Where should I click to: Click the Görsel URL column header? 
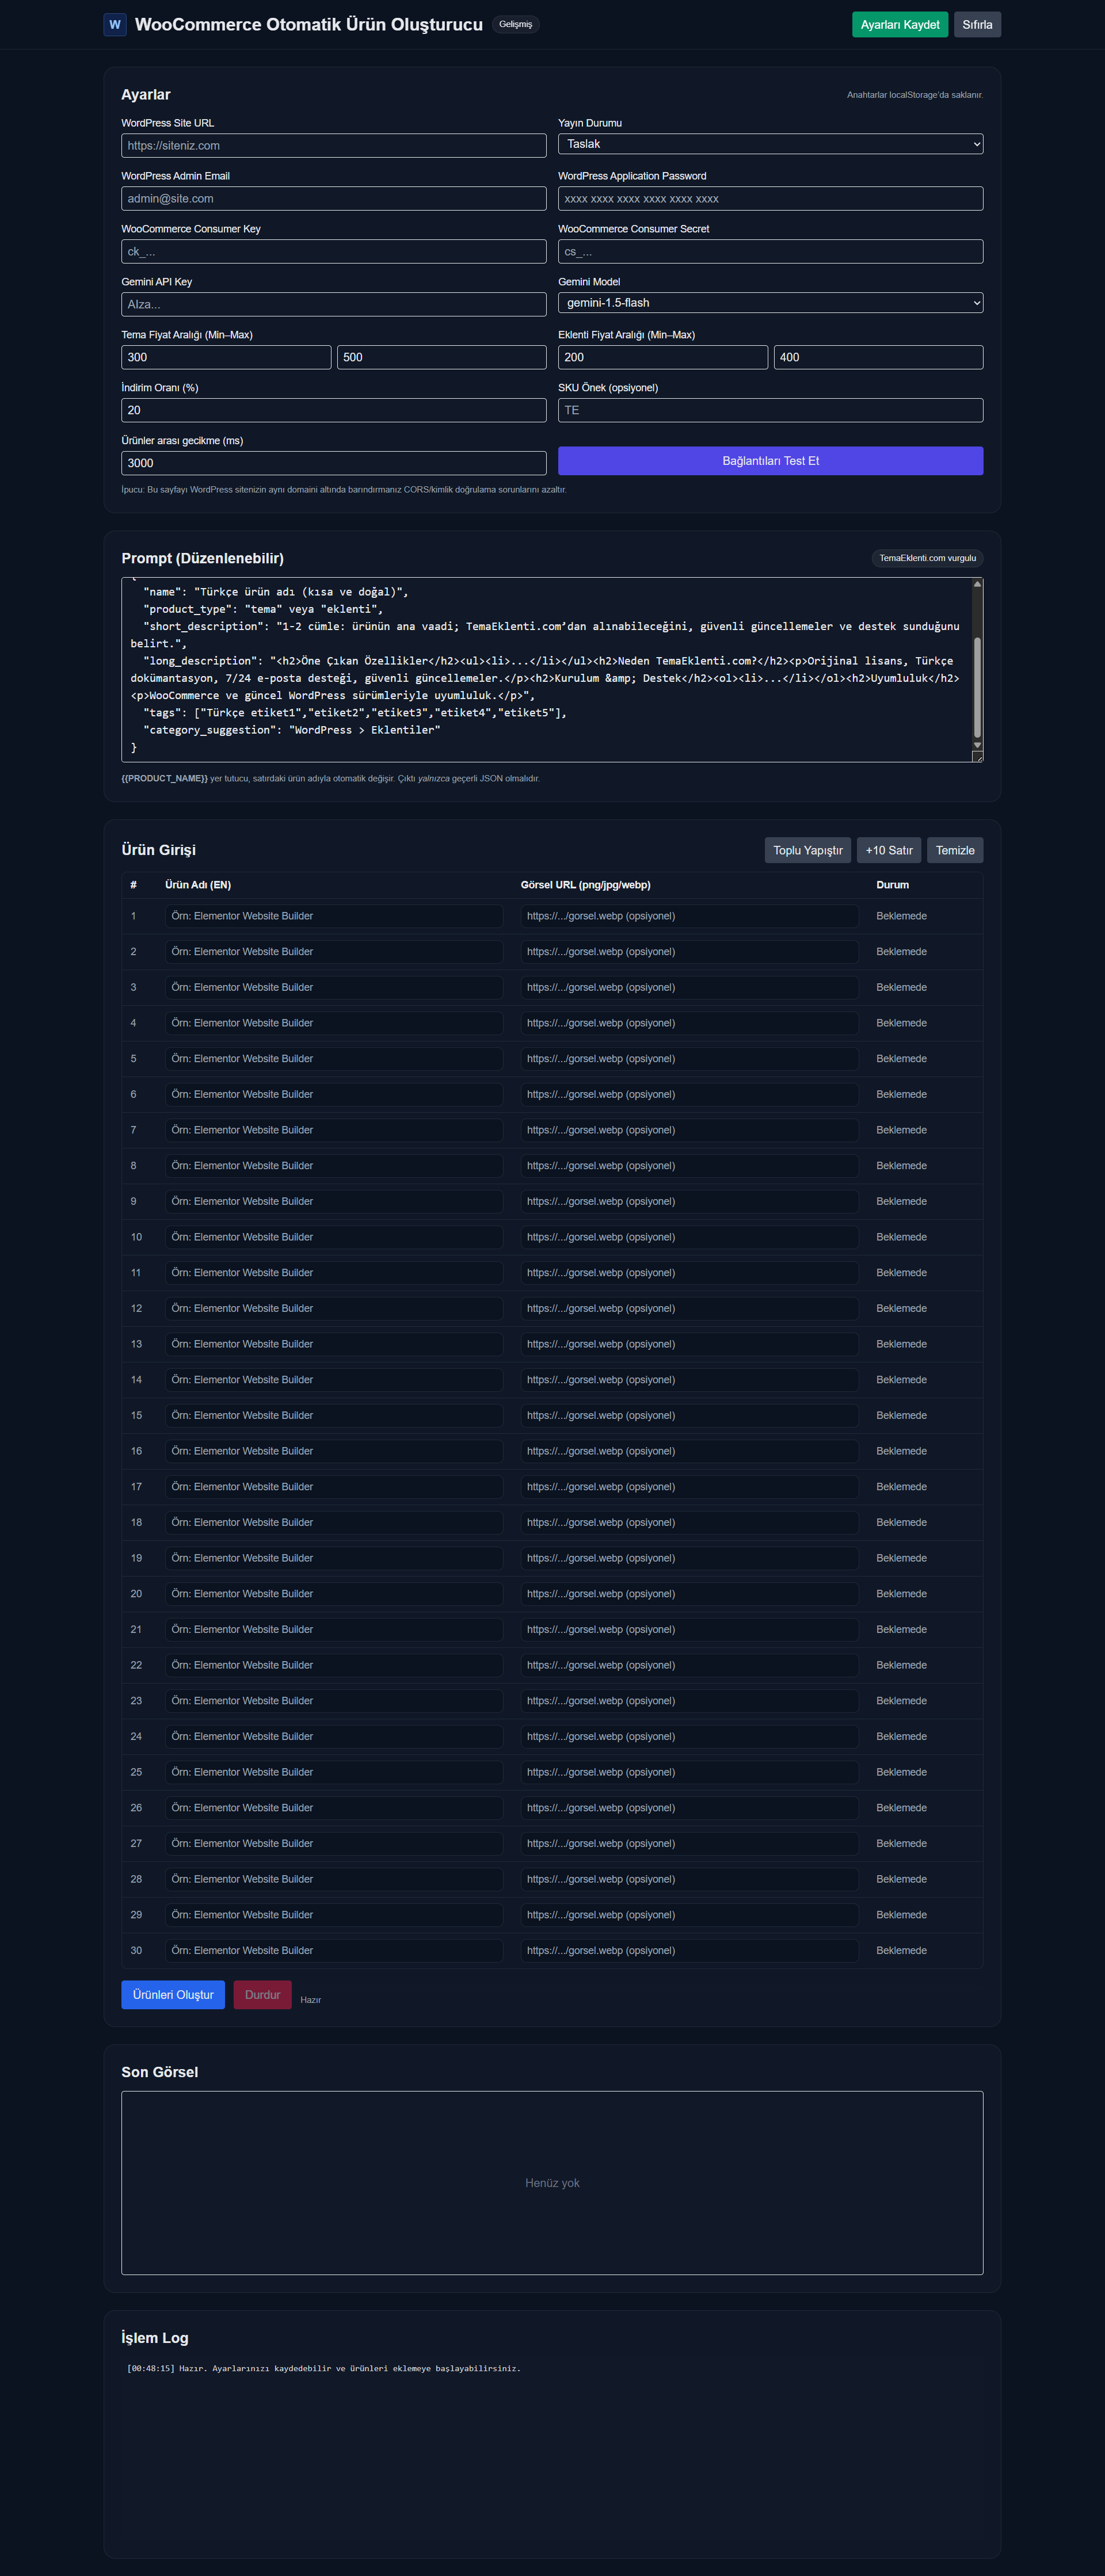click(x=585, y=885)
